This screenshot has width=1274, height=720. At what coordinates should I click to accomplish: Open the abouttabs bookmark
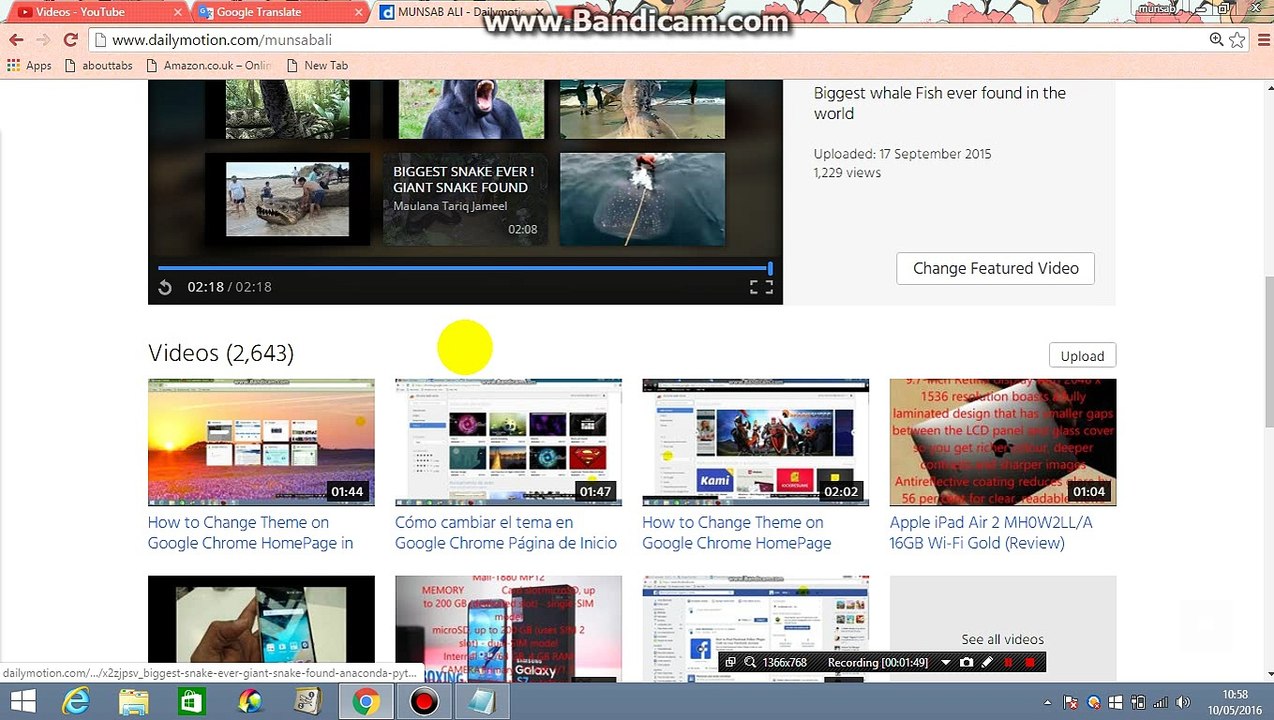98,65
